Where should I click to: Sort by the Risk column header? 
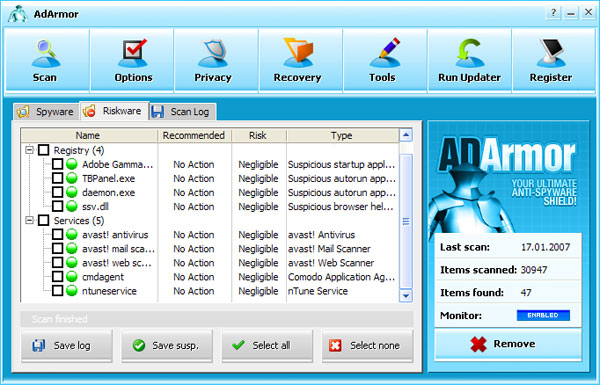[259, 135]
